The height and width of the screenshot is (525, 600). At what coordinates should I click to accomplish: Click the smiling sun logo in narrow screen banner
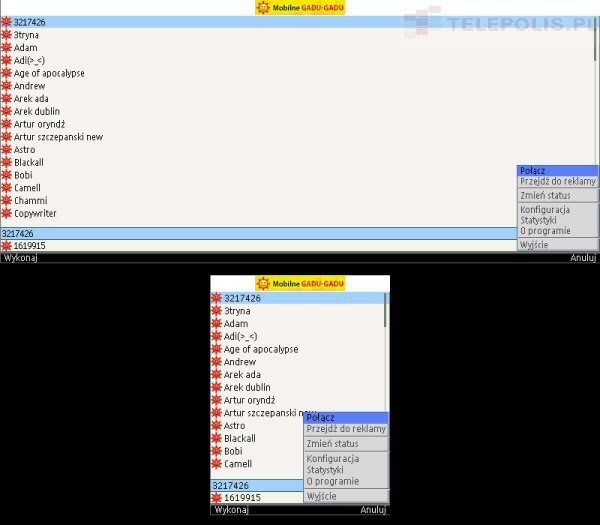[263, 284]
